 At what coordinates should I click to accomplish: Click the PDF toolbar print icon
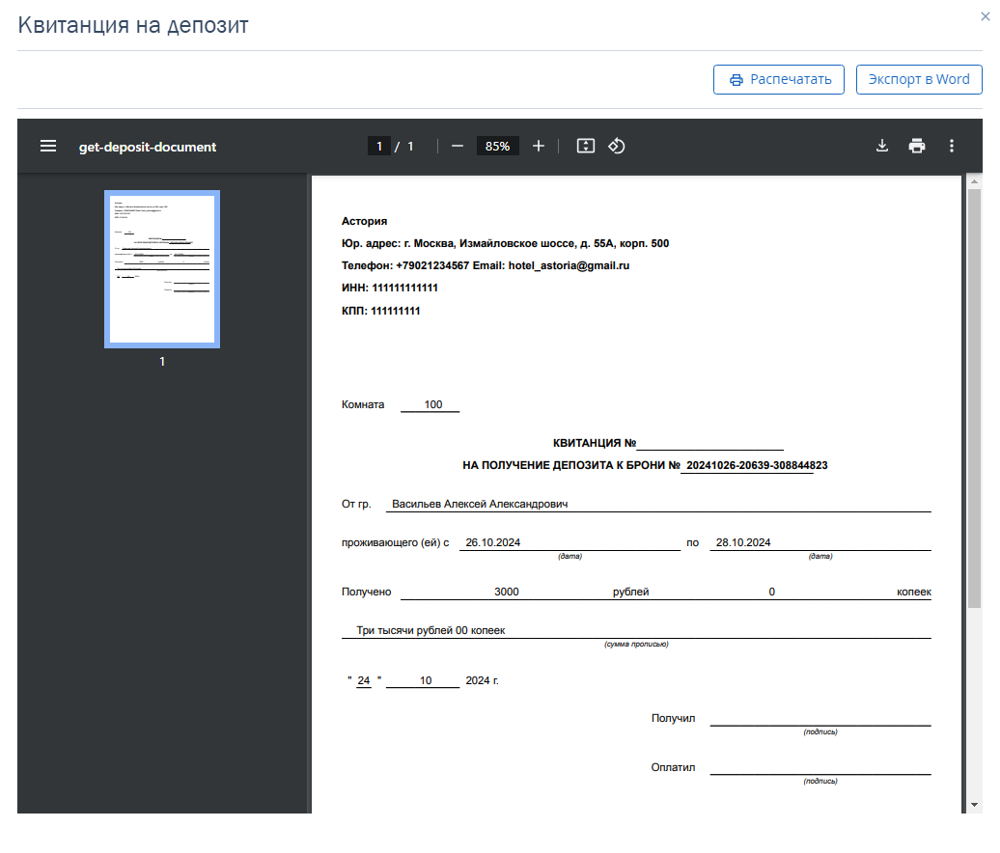[917, 146]
